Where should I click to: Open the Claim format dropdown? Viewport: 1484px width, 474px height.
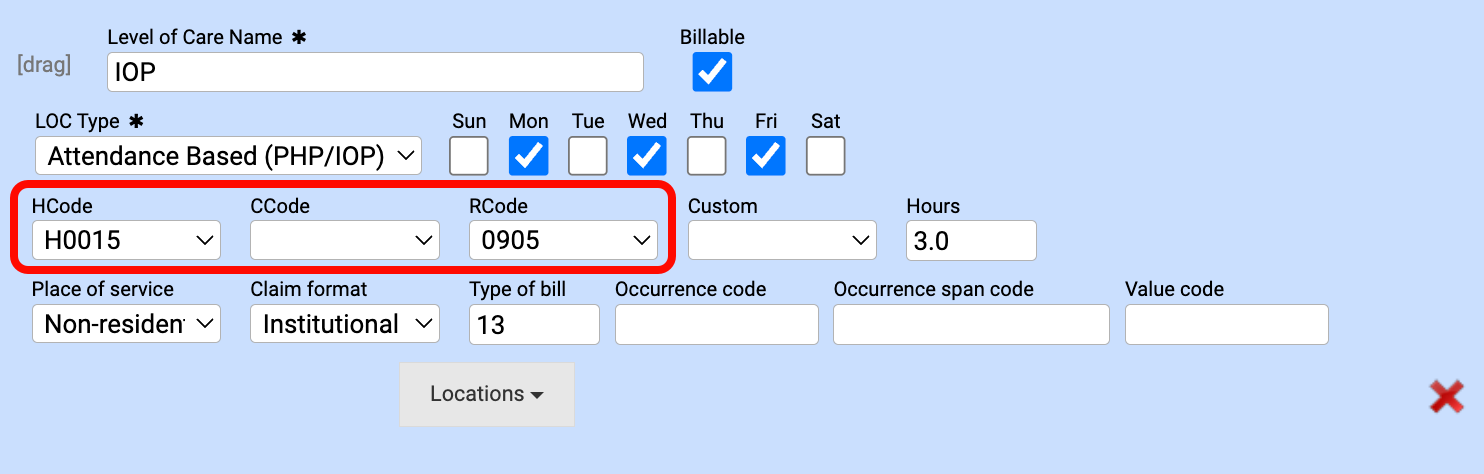[345, 324]
